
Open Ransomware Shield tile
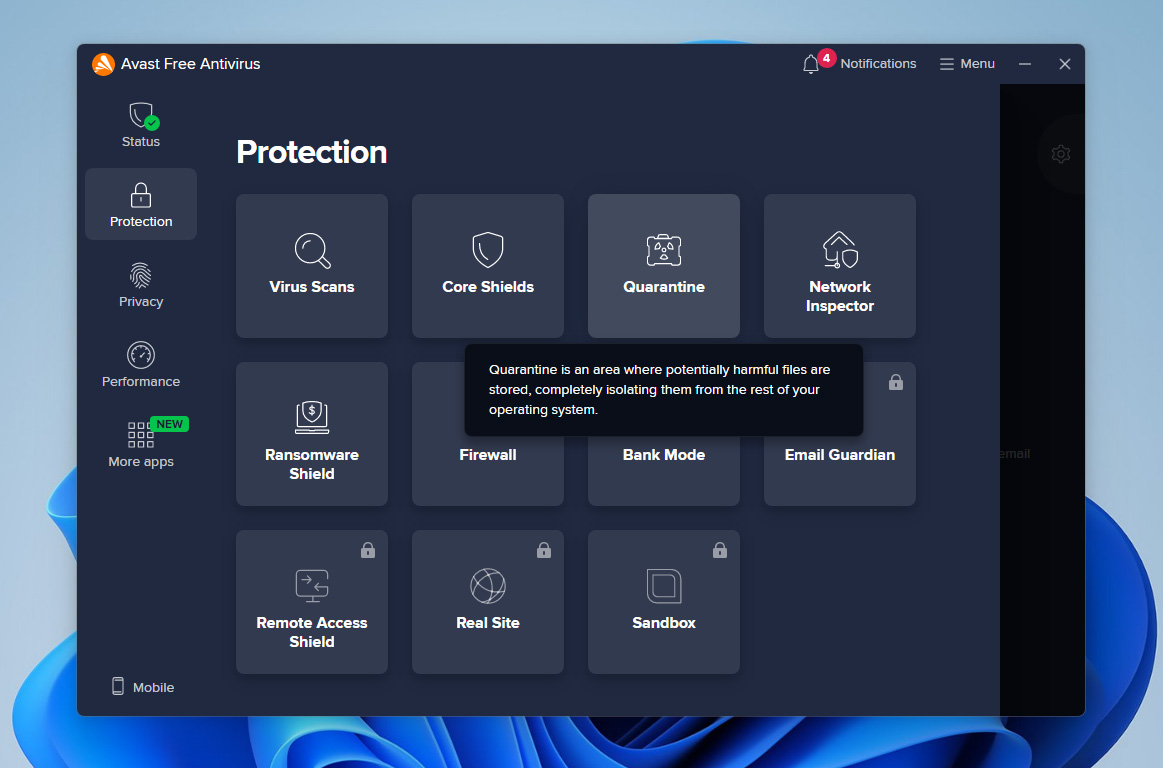click(312, 434)
